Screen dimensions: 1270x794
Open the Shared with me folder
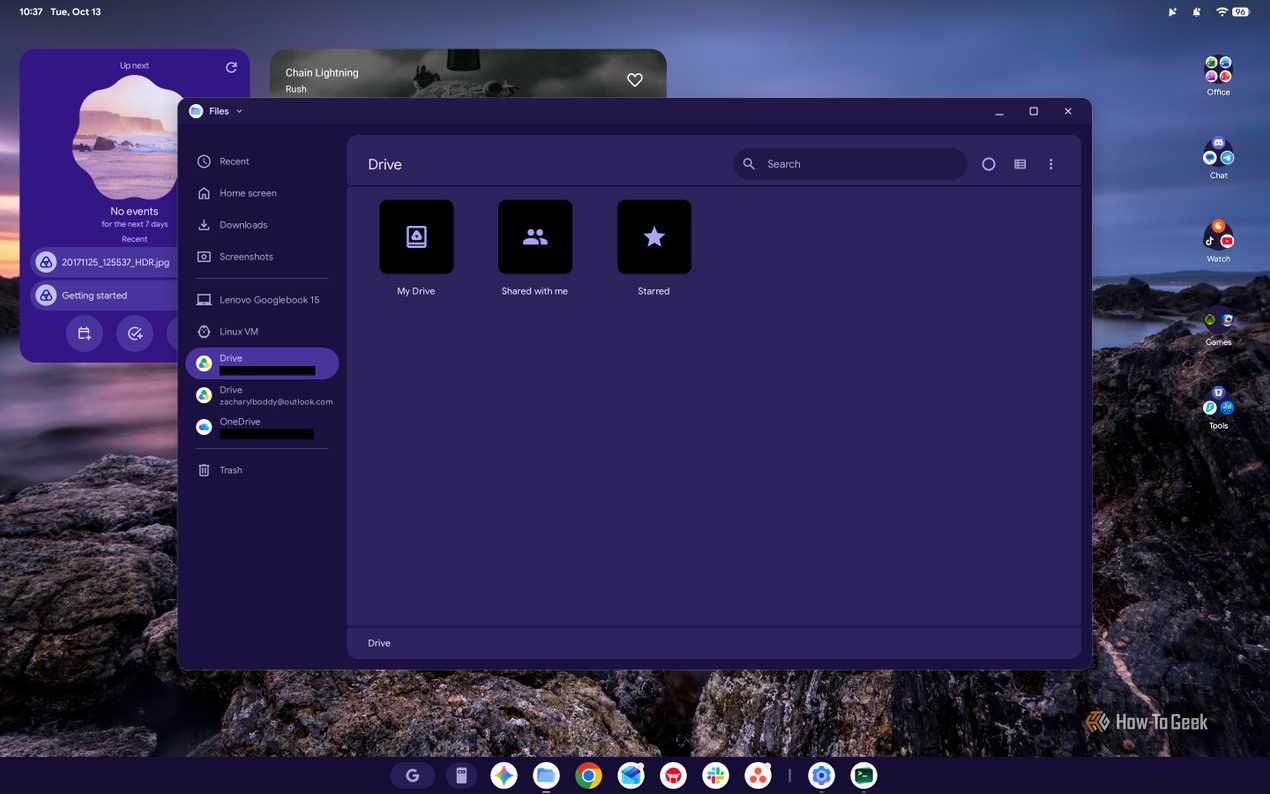(535, 248)
